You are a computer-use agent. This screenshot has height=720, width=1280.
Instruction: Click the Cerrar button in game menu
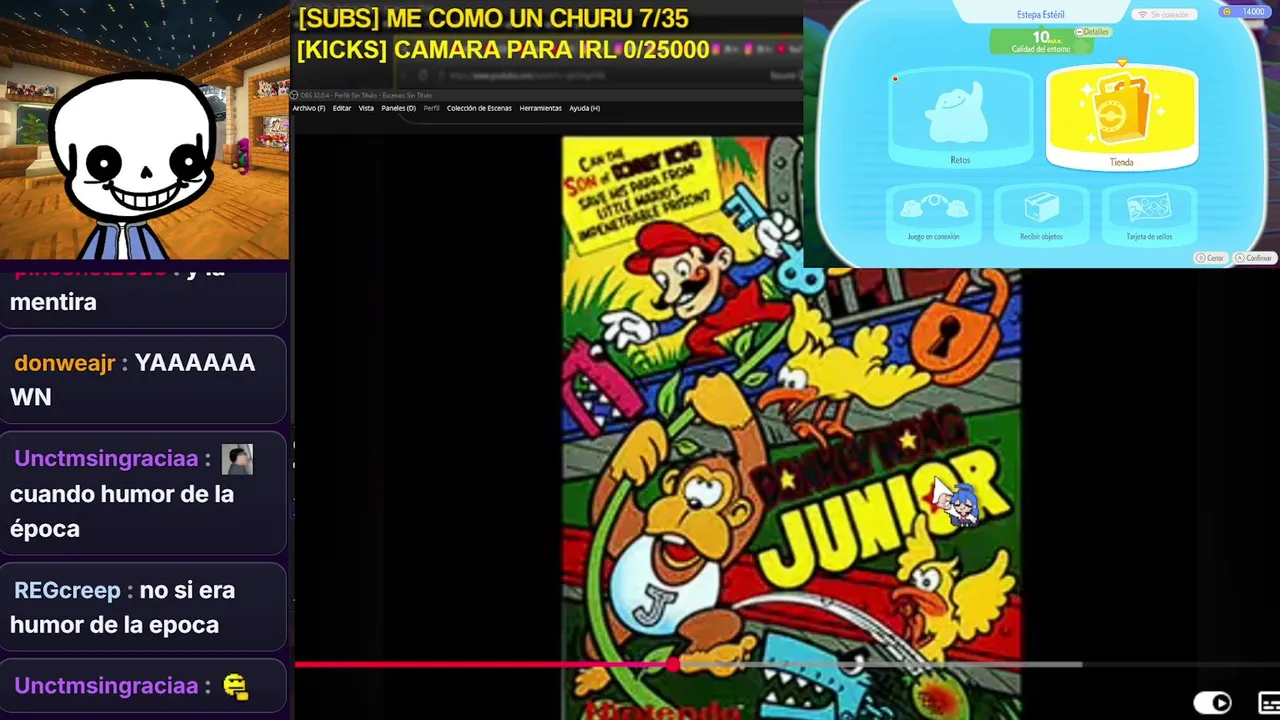tap(1210, 258)
